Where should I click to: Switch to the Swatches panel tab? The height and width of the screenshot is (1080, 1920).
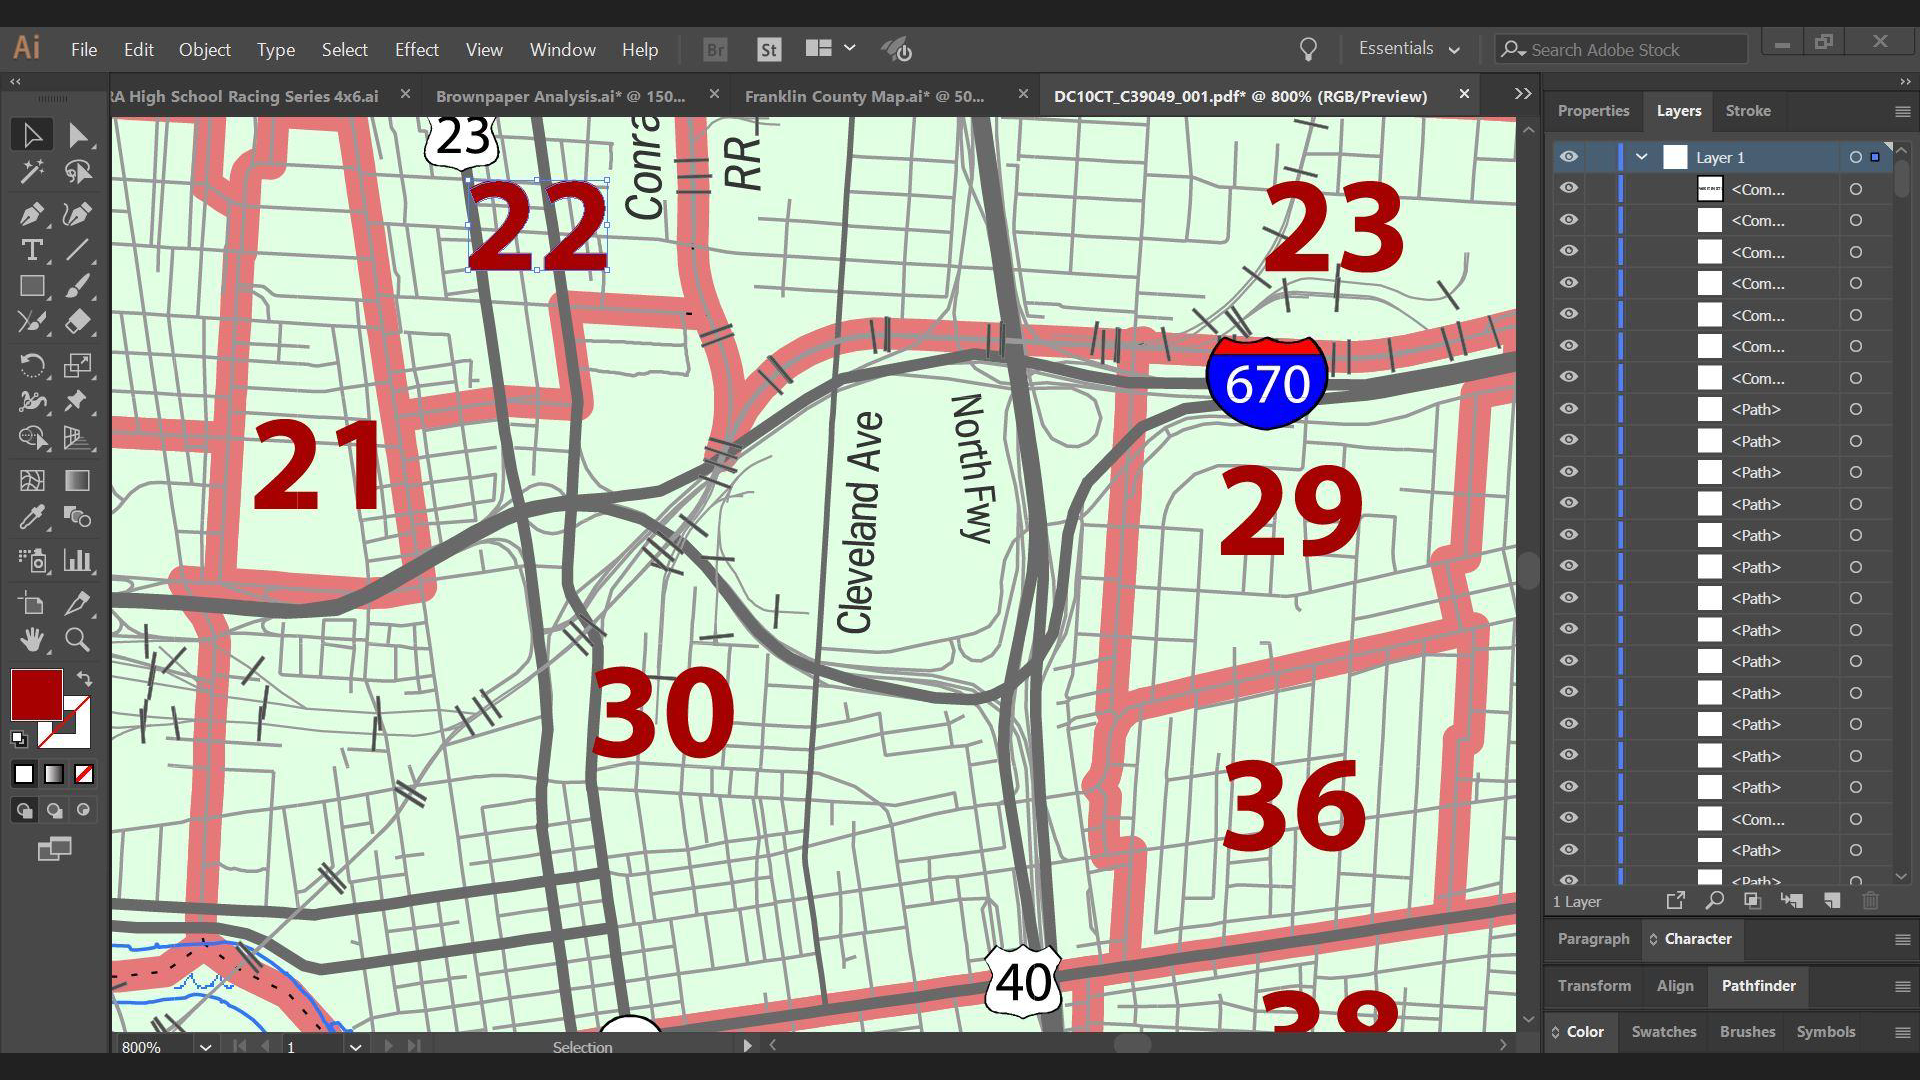[1663, 1032]
